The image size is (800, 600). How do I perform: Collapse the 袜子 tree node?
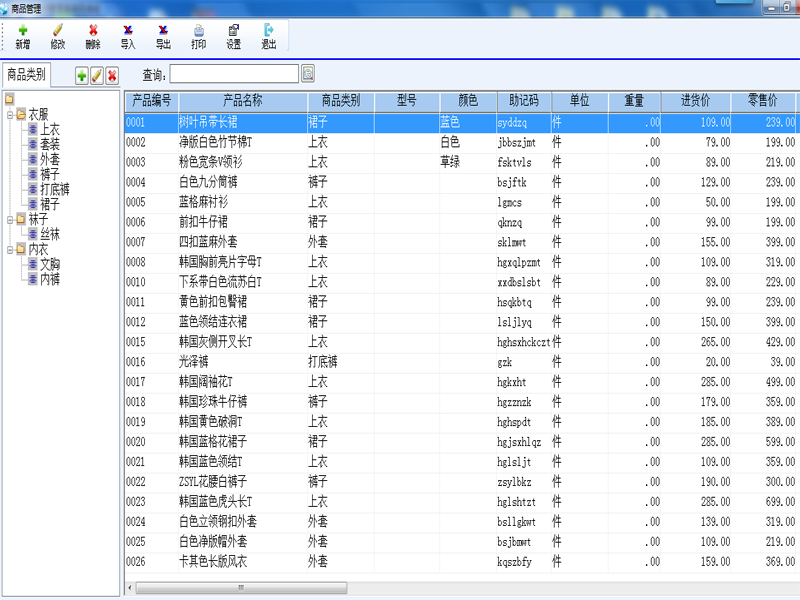coord(9,219)
